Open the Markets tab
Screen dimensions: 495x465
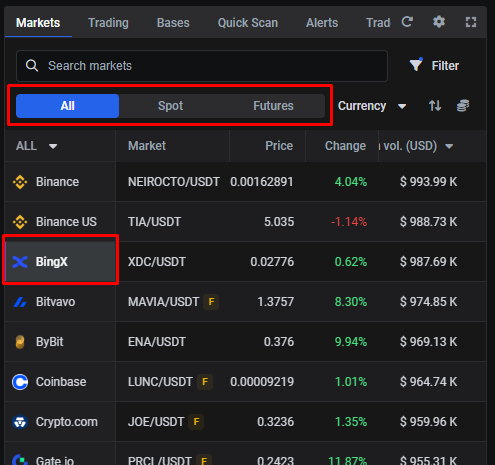click(x=38, y=23)
